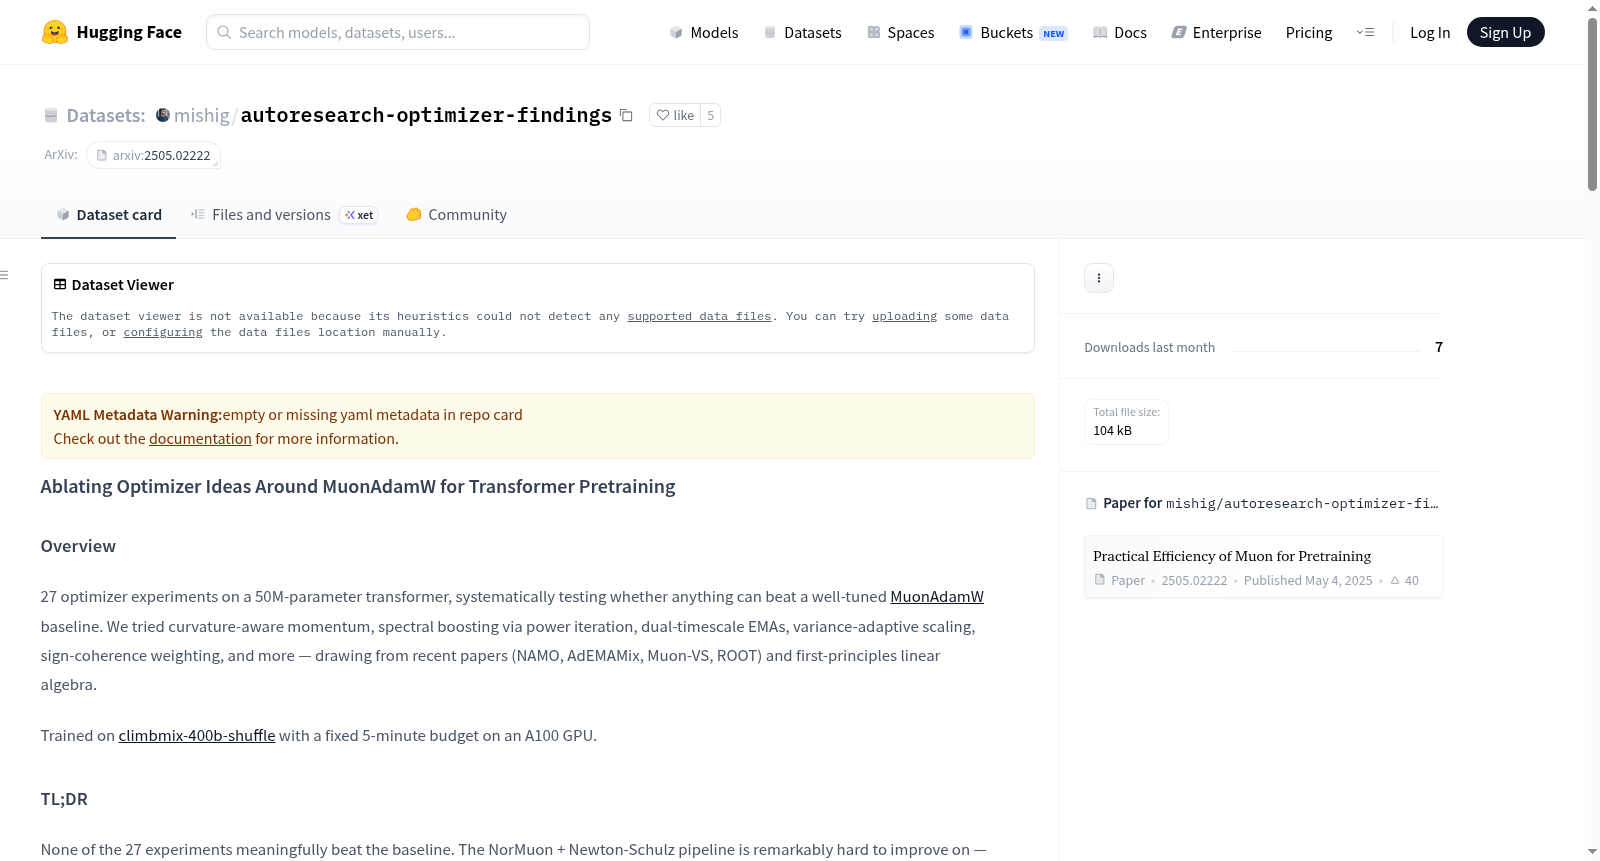
Task: Open the MuonAdamW link
Action: (937, 597)
